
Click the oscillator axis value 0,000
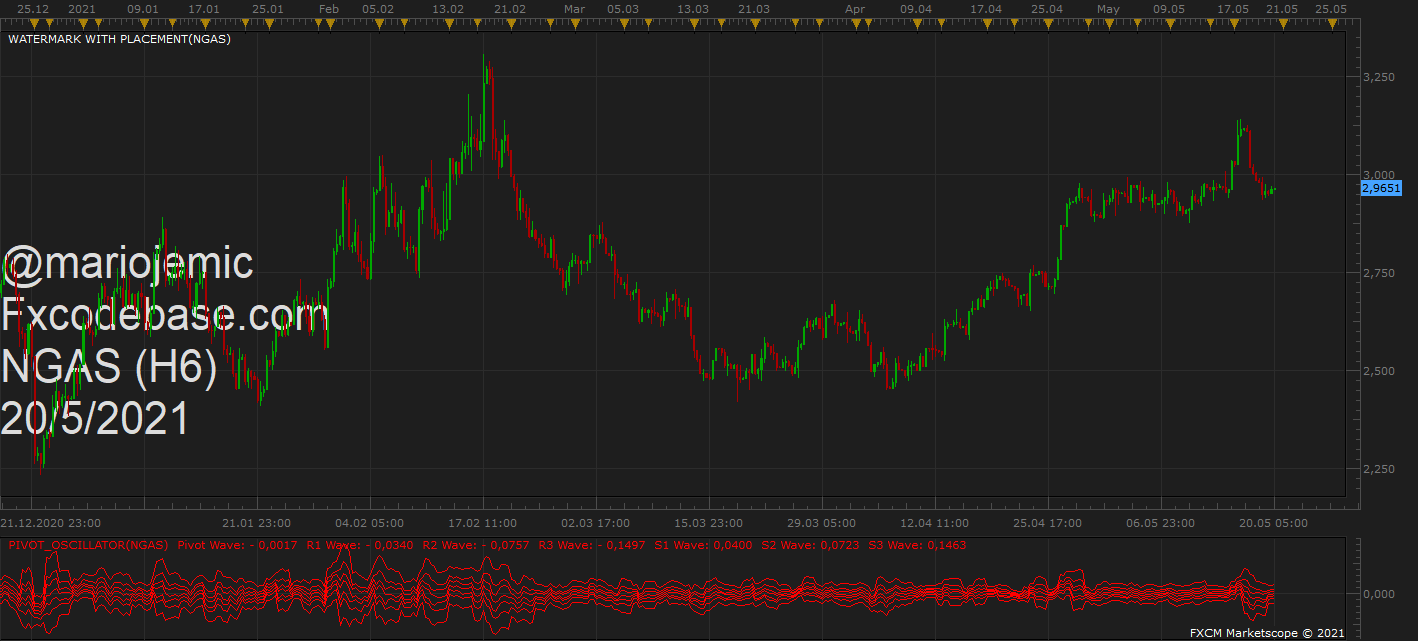[1378, 594]
